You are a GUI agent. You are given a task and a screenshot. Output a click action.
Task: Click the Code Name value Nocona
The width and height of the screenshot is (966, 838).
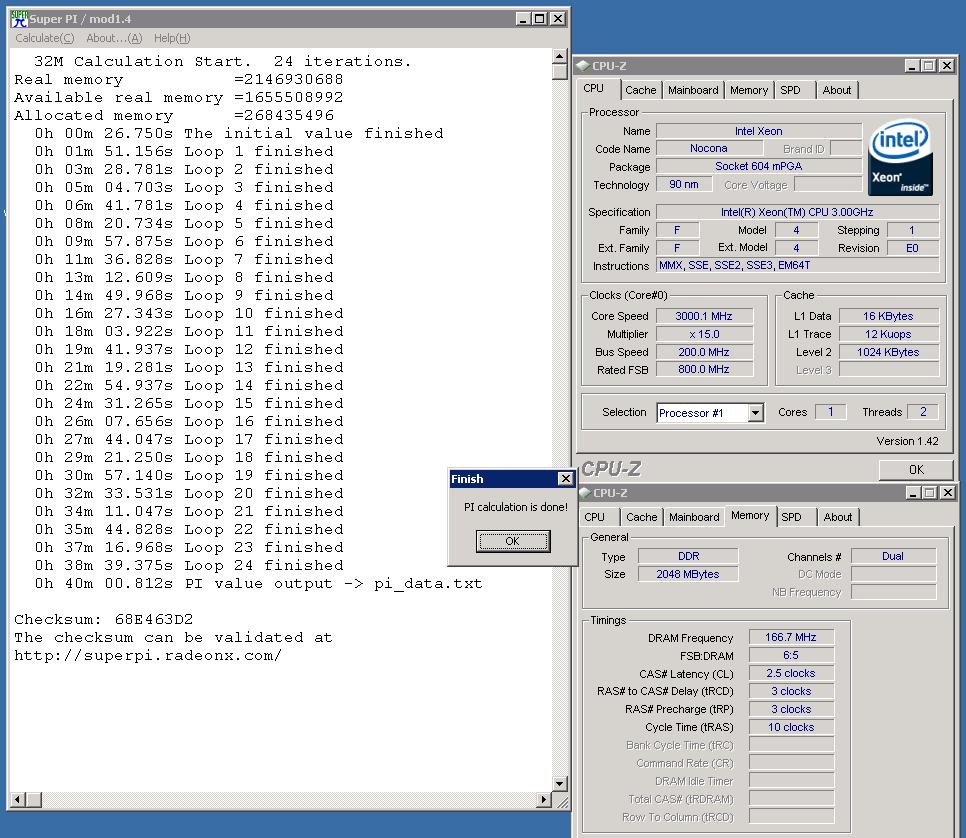point(709,148)
